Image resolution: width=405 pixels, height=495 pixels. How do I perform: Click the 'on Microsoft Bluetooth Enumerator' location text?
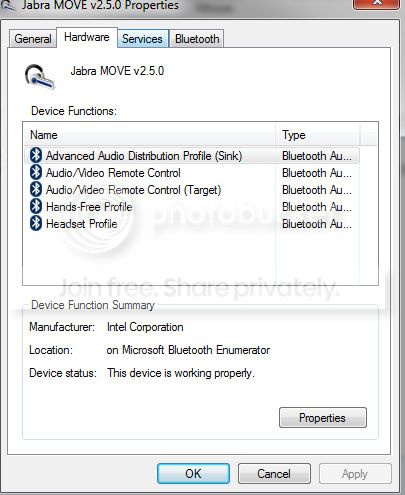tap(188, 350)
